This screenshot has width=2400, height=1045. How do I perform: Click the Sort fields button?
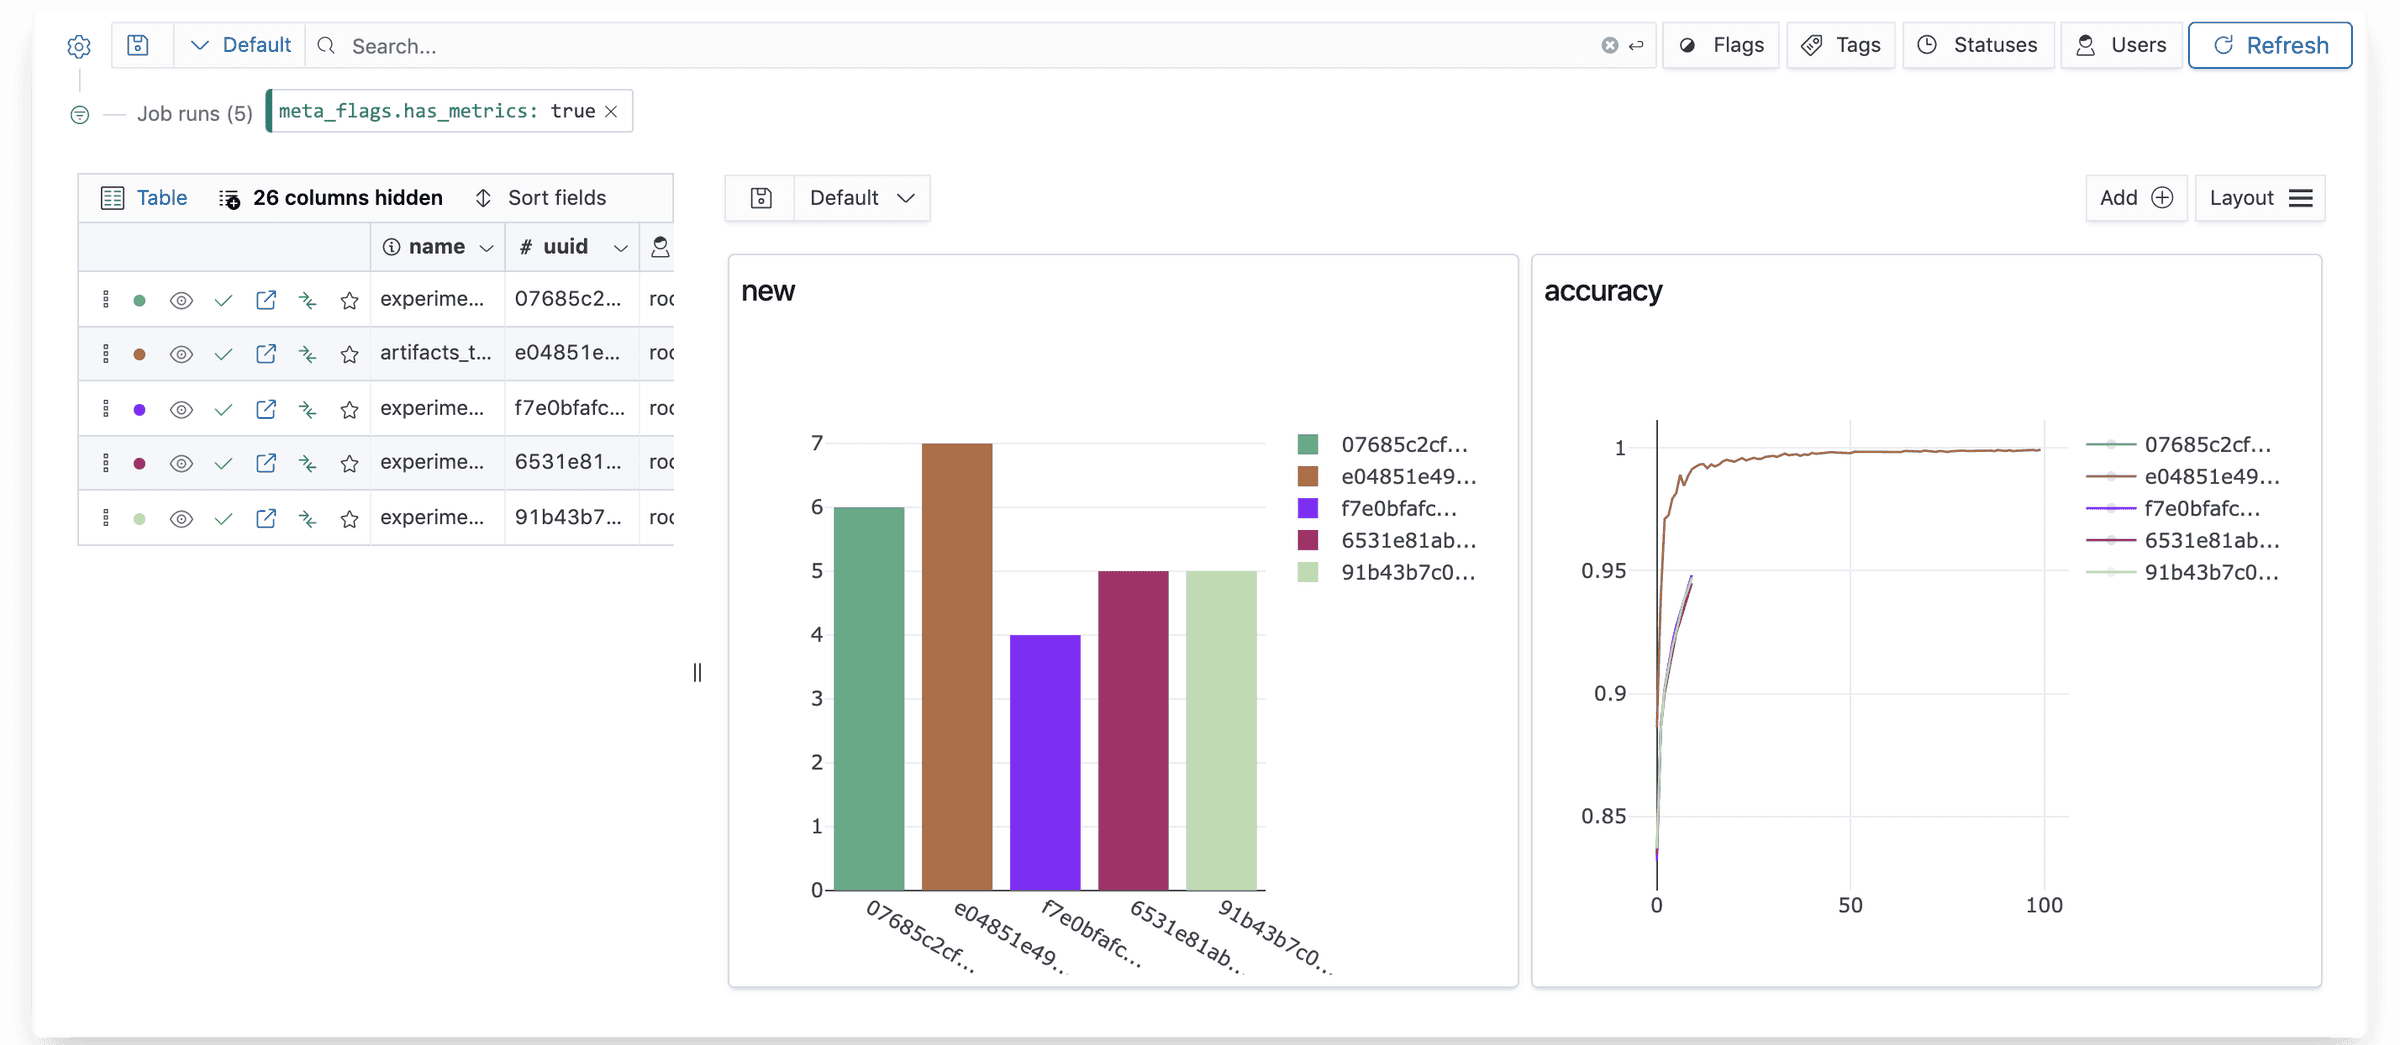[556, 198]
